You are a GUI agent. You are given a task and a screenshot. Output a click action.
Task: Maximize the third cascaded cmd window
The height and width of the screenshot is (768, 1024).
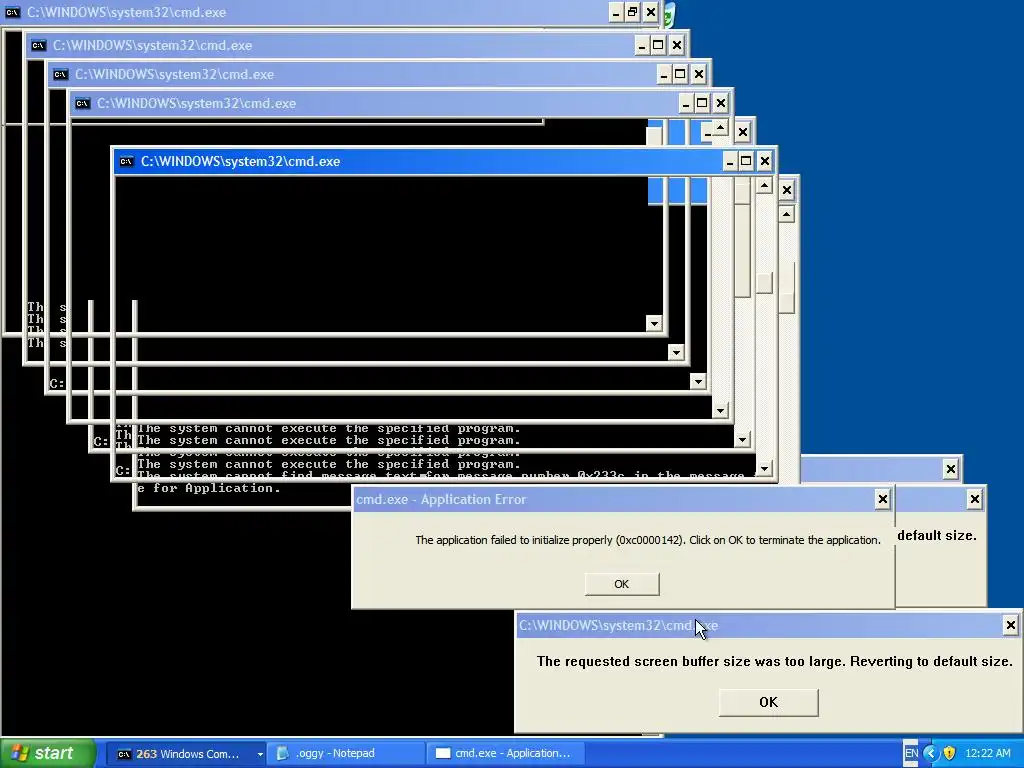[680, 74]
